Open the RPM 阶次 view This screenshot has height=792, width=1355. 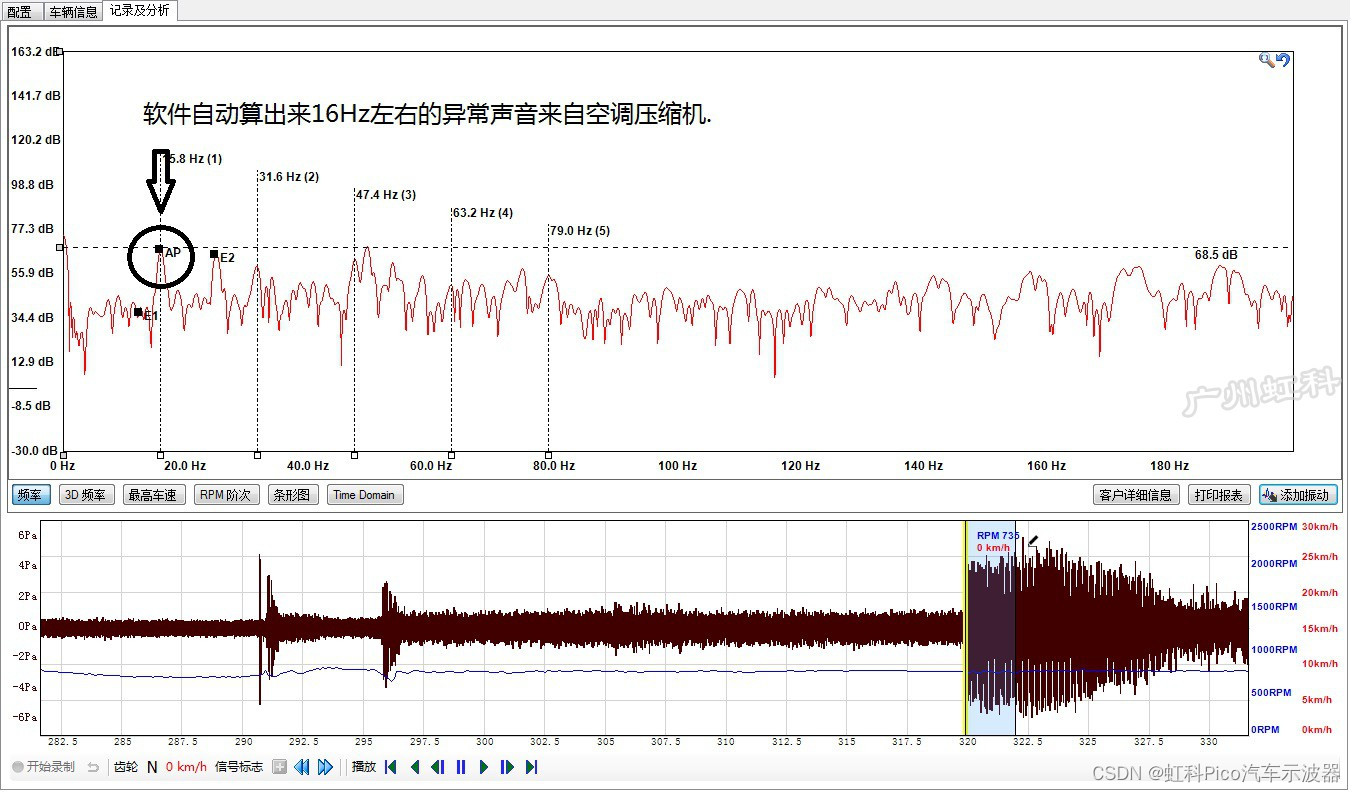[x=226, y=495]
